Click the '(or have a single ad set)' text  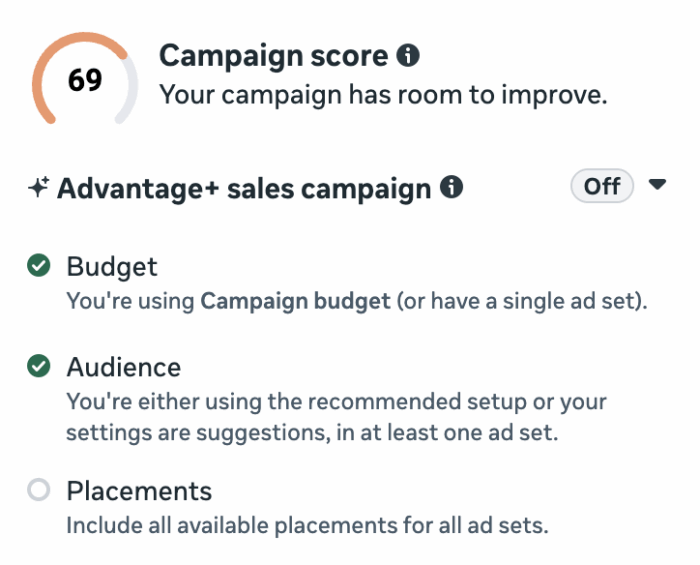point(520,300)
